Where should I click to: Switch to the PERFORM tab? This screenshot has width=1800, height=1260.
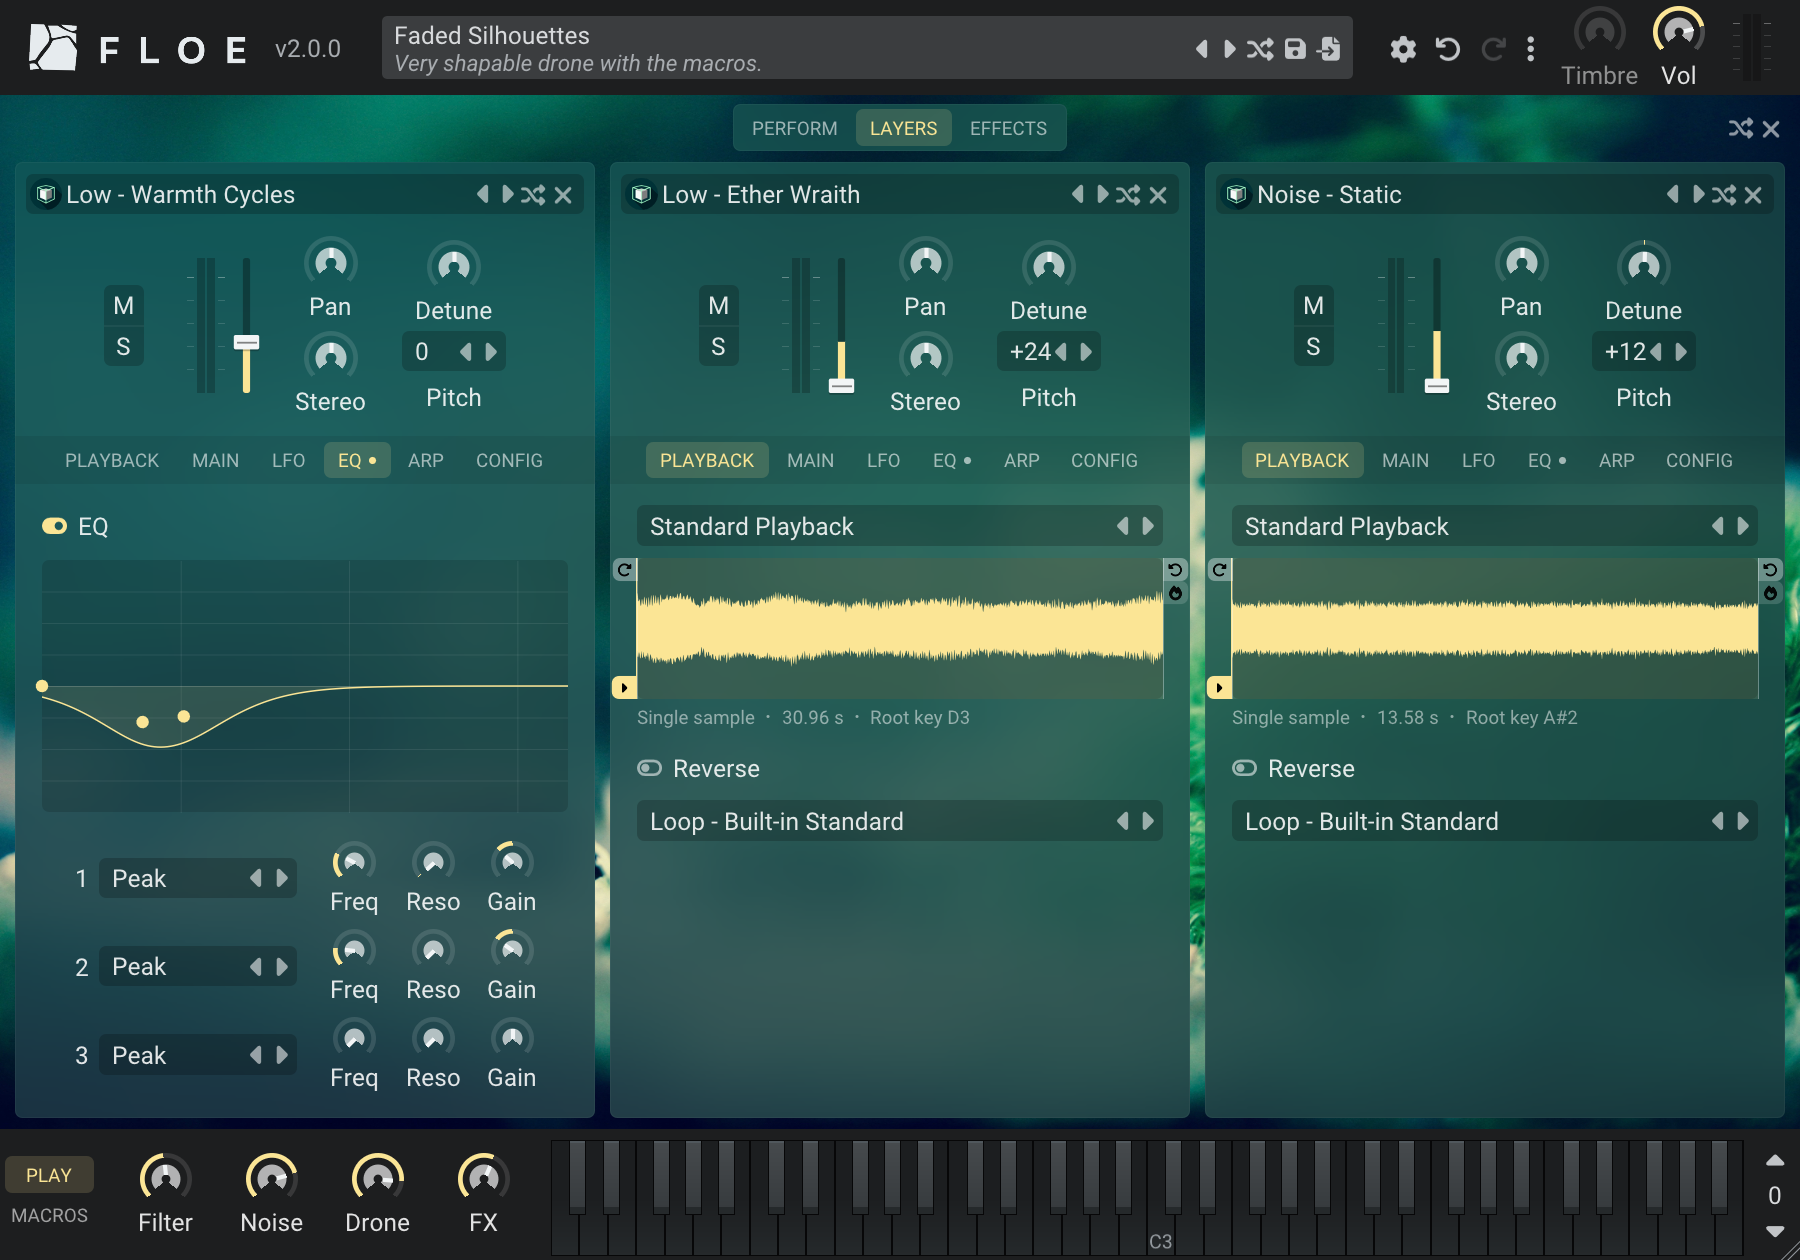pyautogui.click(x=795, y=129)
